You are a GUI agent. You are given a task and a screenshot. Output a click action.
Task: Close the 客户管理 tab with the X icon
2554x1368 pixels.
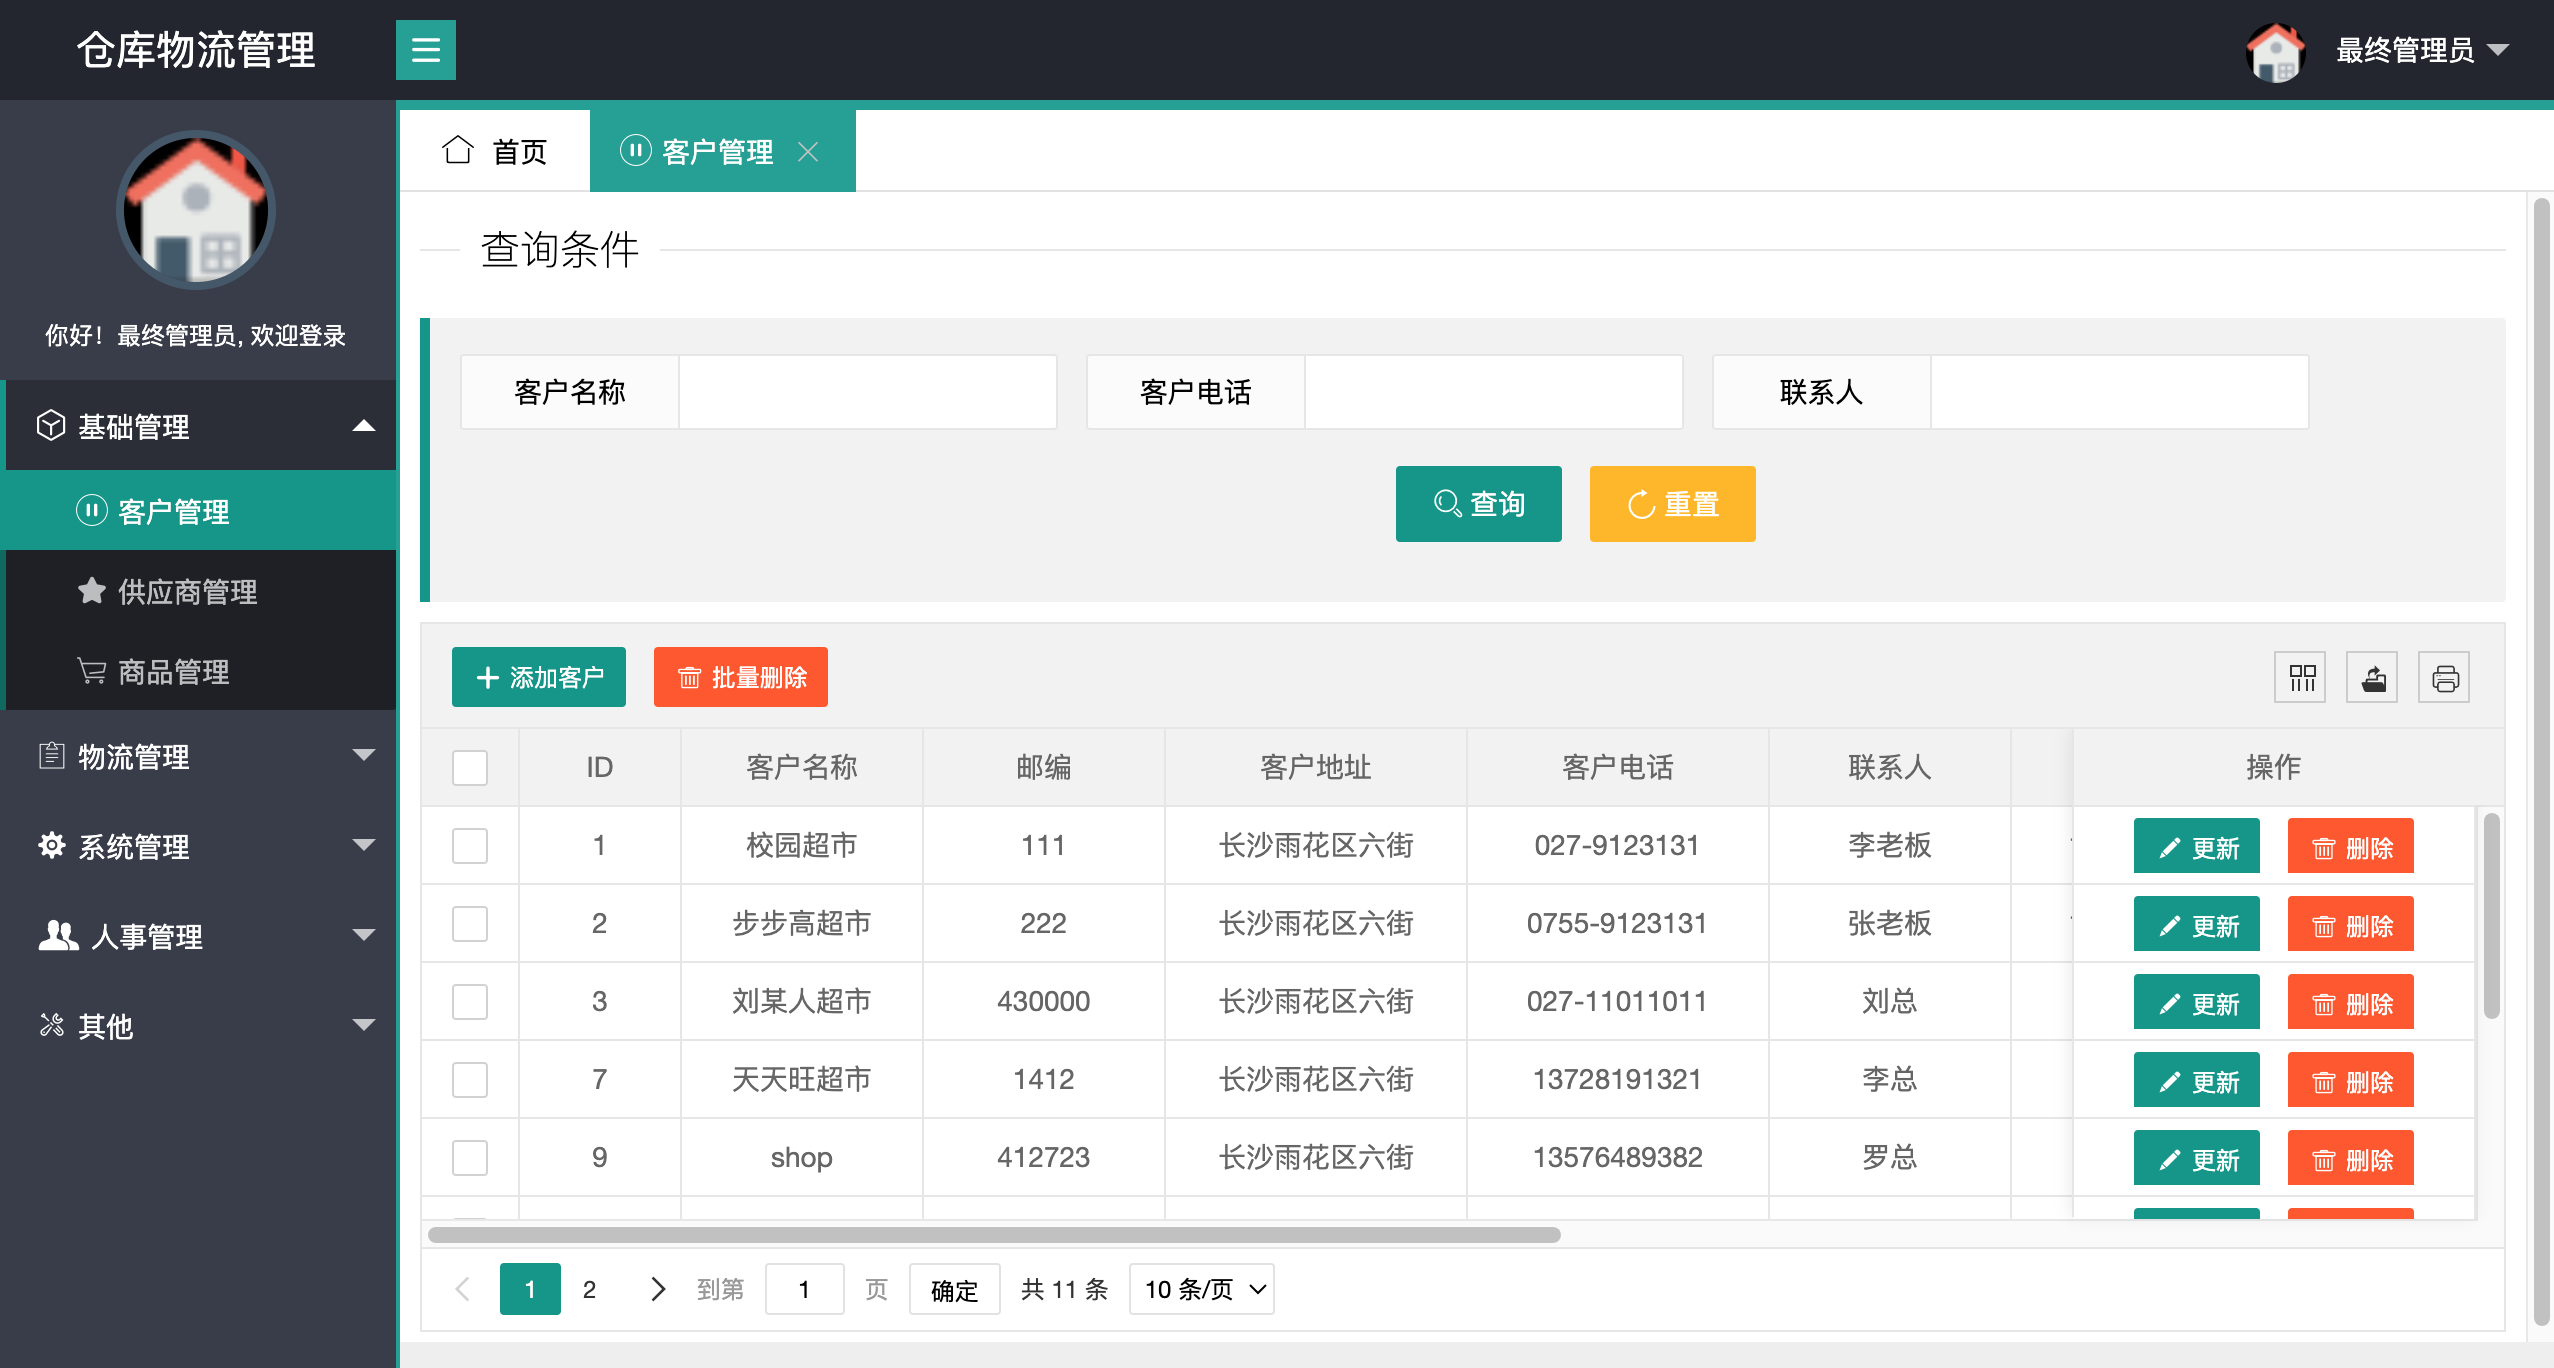(808, 151)
